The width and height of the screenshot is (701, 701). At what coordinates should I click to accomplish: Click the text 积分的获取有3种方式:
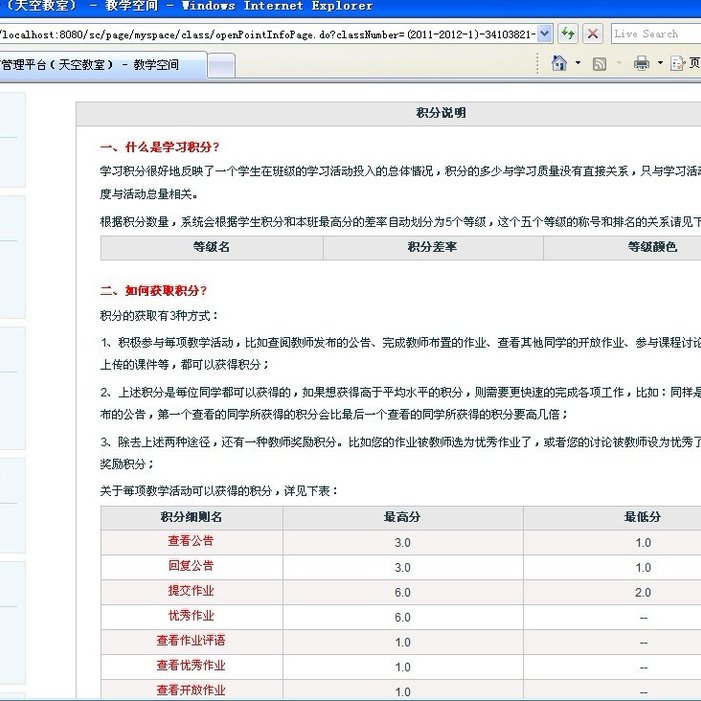point(159,317)
